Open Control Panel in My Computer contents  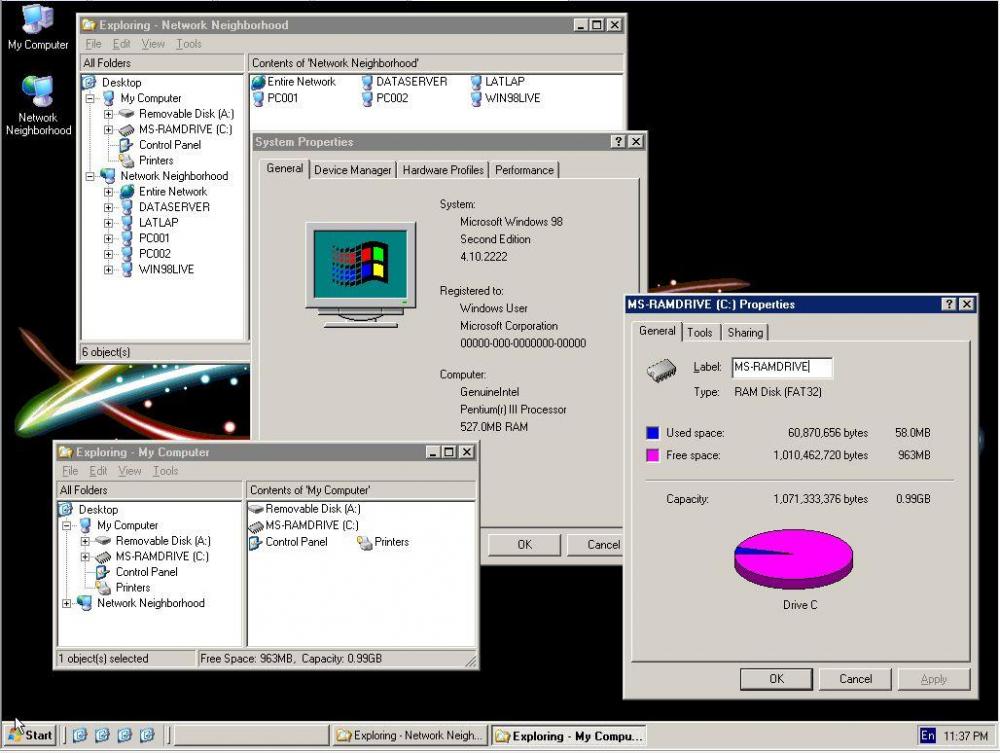coord(288,542)
